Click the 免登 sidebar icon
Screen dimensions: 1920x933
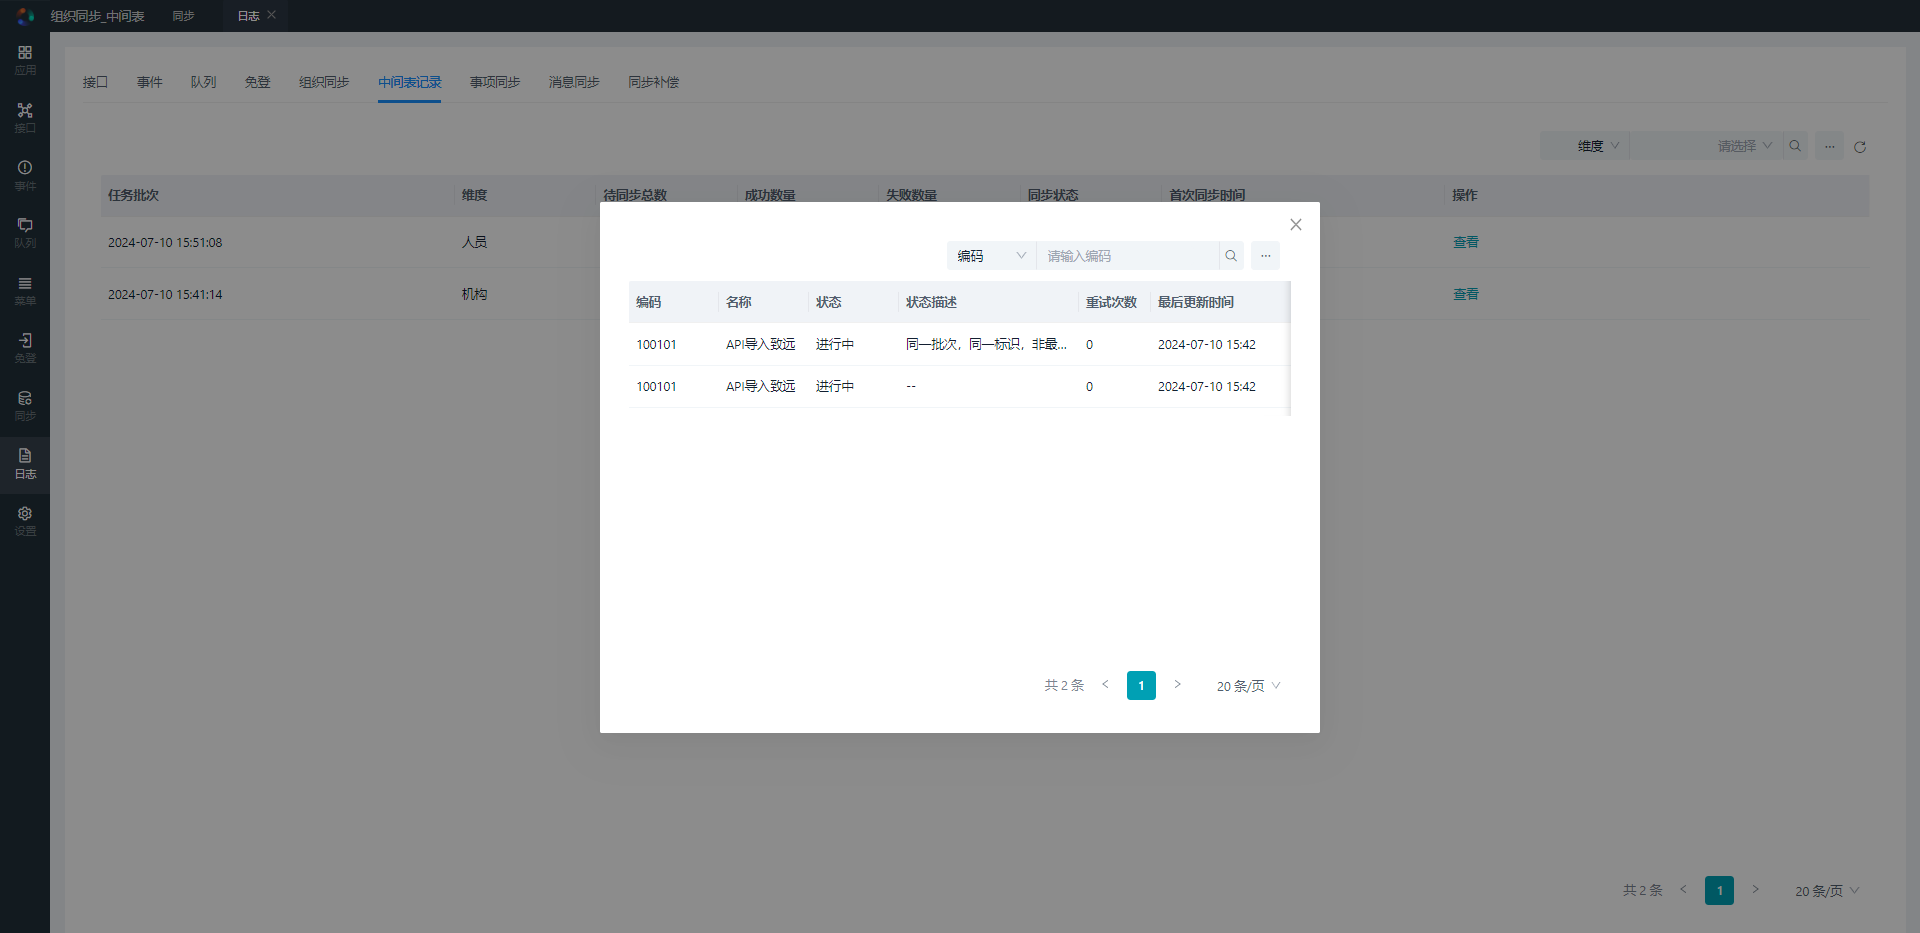(25, 347)
